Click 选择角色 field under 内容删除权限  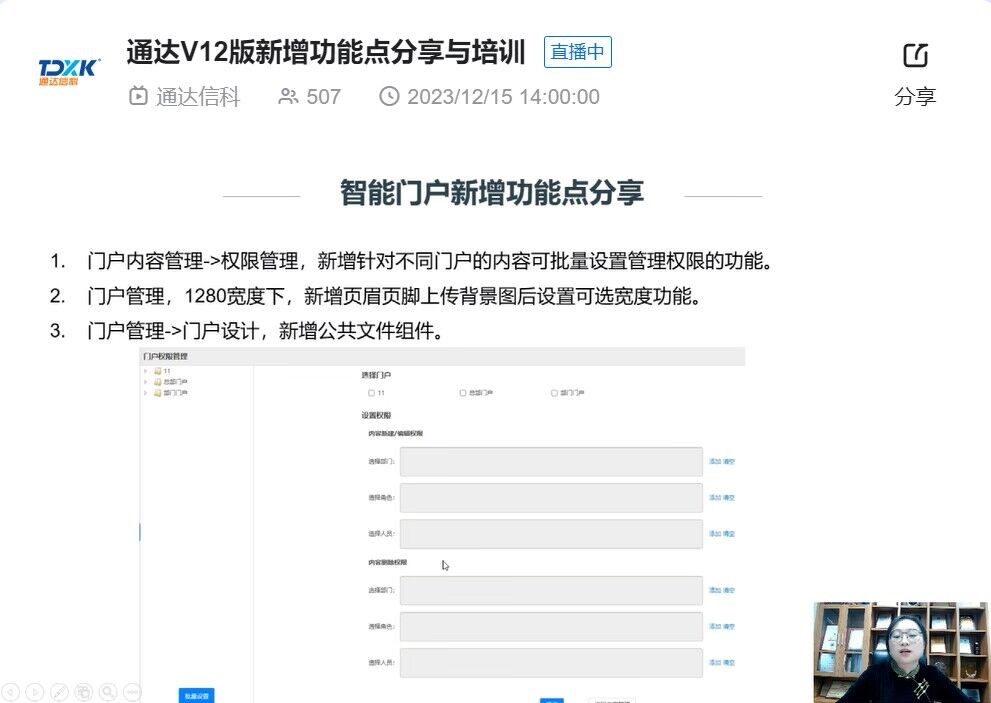(551, 626)
